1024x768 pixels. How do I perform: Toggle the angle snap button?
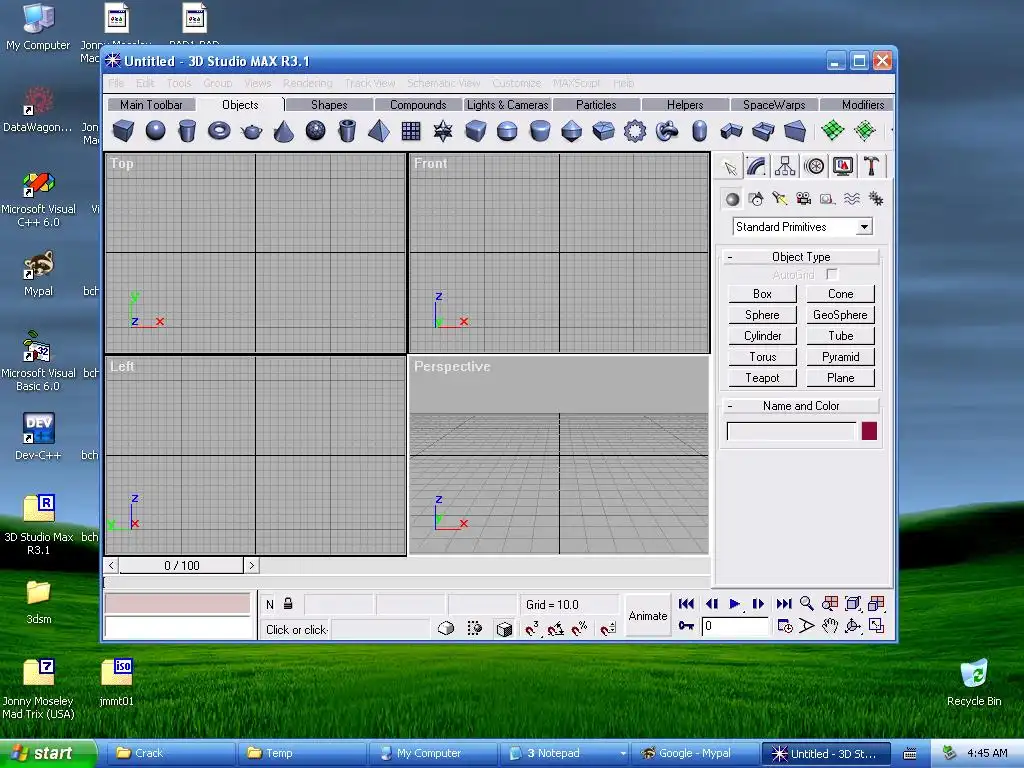(x=556, y=629)
